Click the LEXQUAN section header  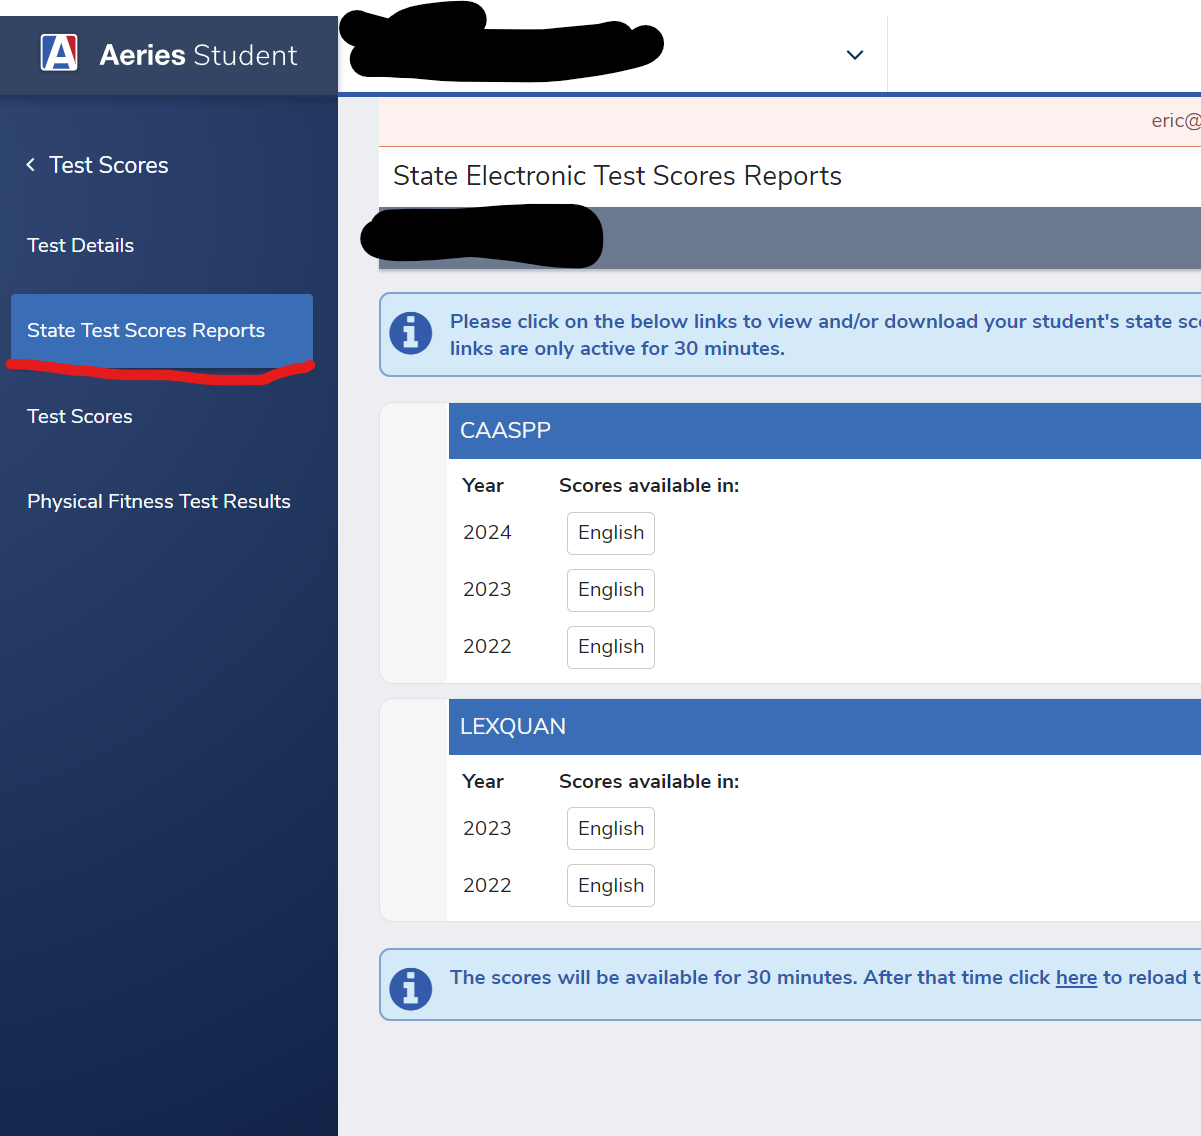click(x=825, y=727)
